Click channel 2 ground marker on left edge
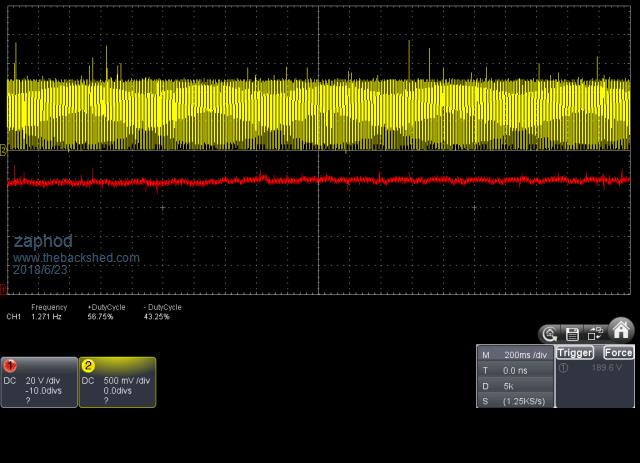The height and width of the screenshot is (463, 640). [3, 150]
